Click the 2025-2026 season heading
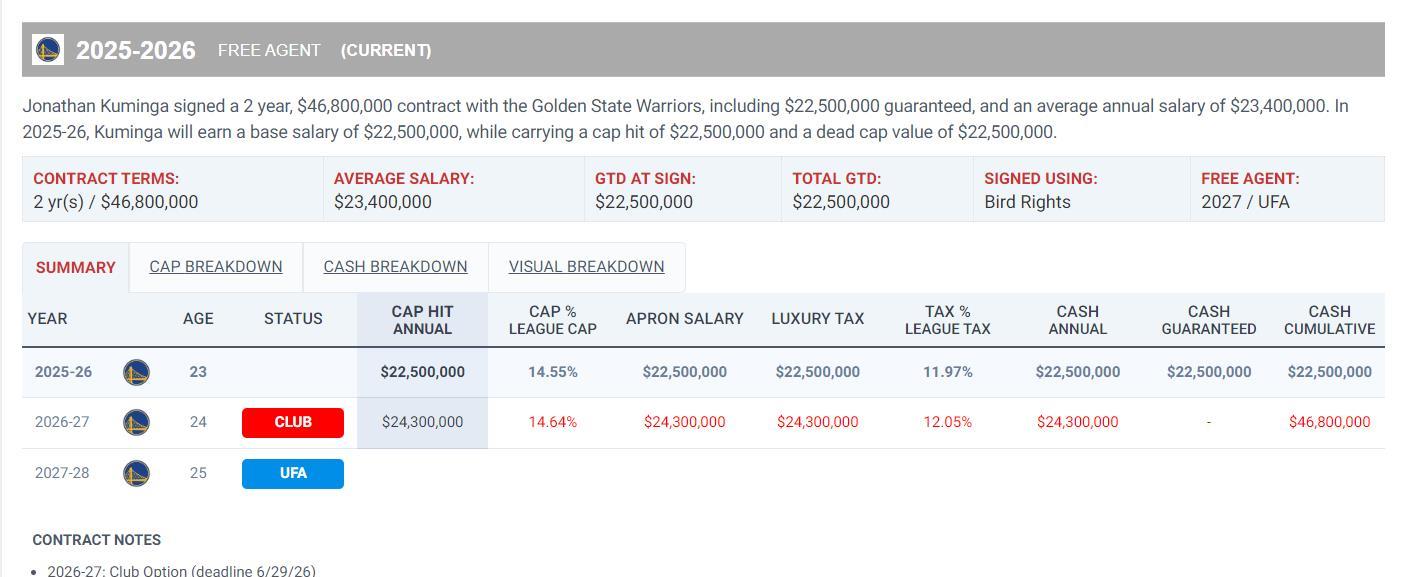 tap(136, 50)
